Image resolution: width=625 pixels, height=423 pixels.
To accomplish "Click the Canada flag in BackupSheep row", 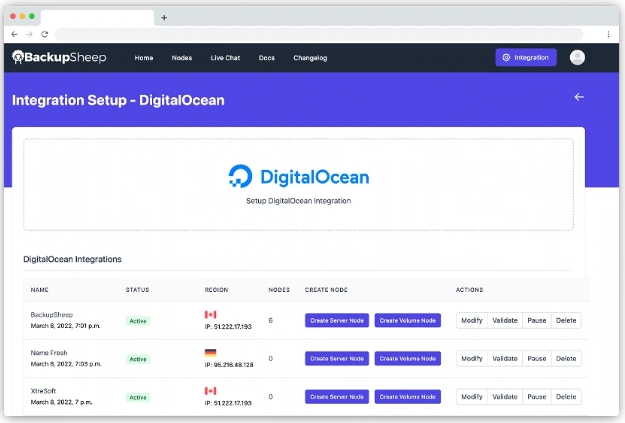I will pos(210,315).
